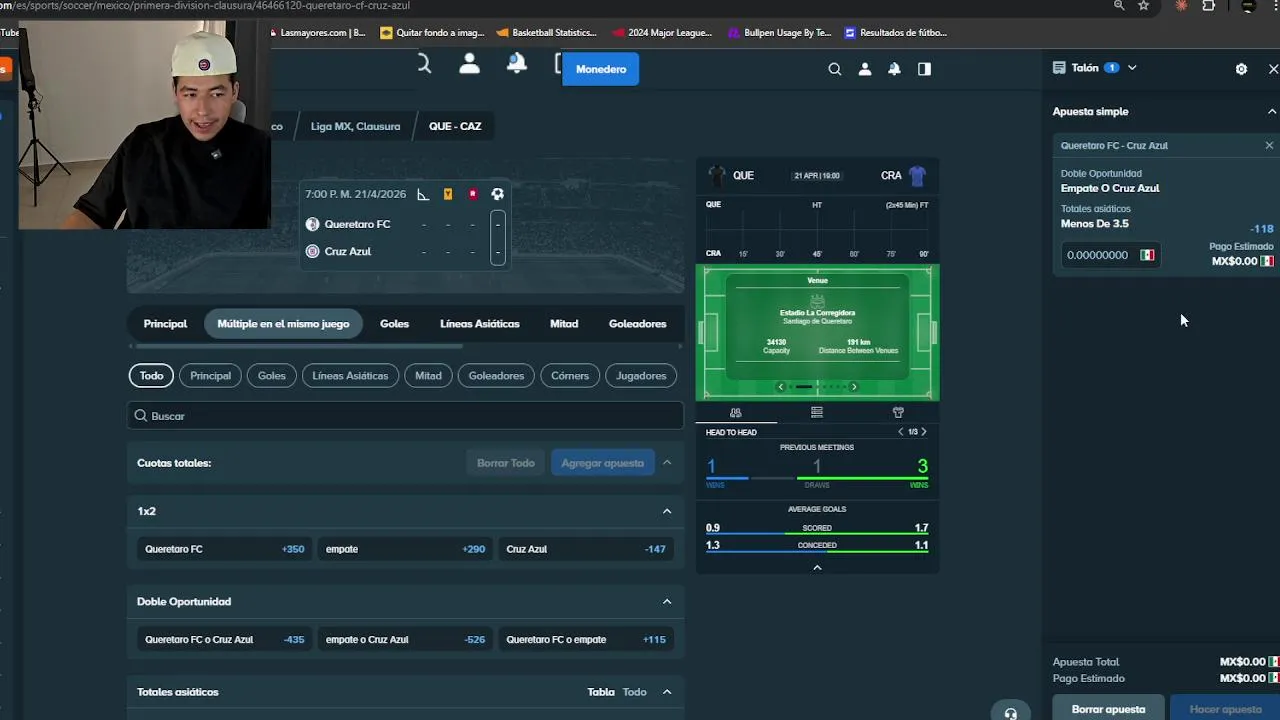Collapse the match stats widget chevron
The image size is (1280, 720).
tap(817, 567)
